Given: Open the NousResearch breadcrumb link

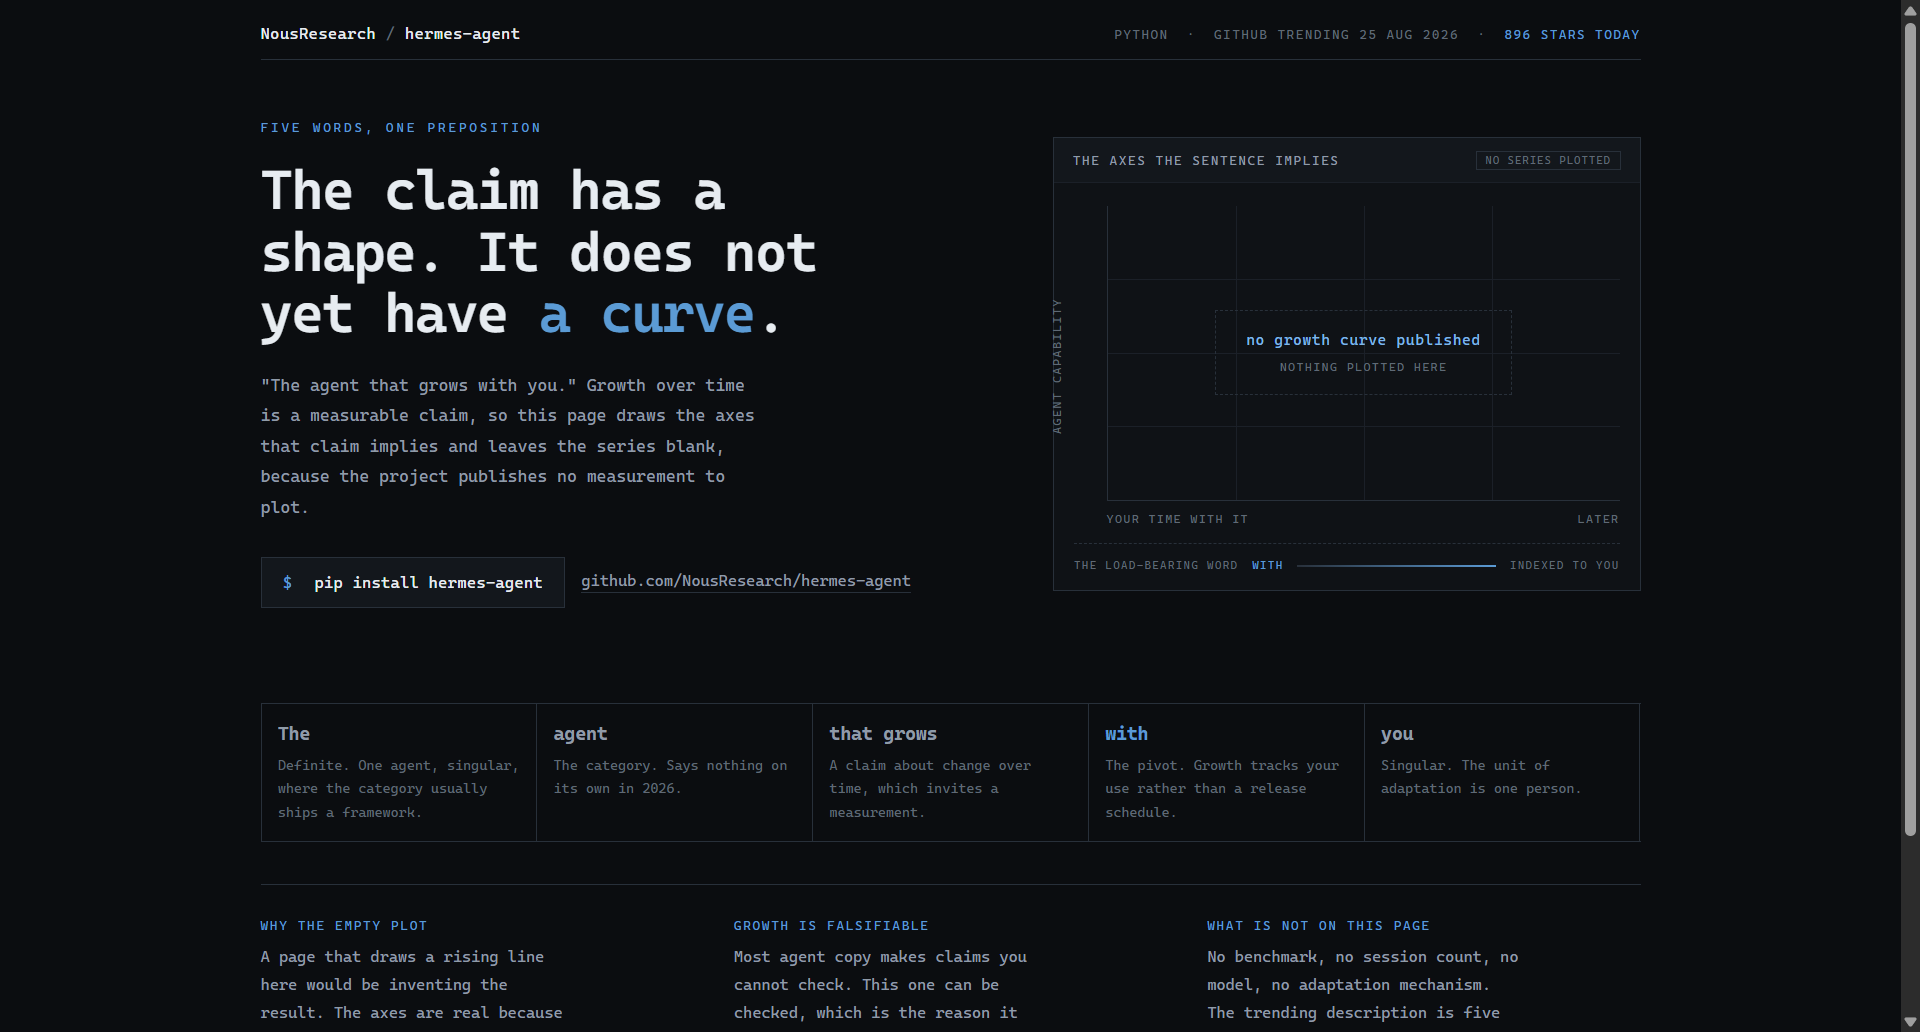Looking at the screenshot, I should pyautogui.click(x=318, y=34).
